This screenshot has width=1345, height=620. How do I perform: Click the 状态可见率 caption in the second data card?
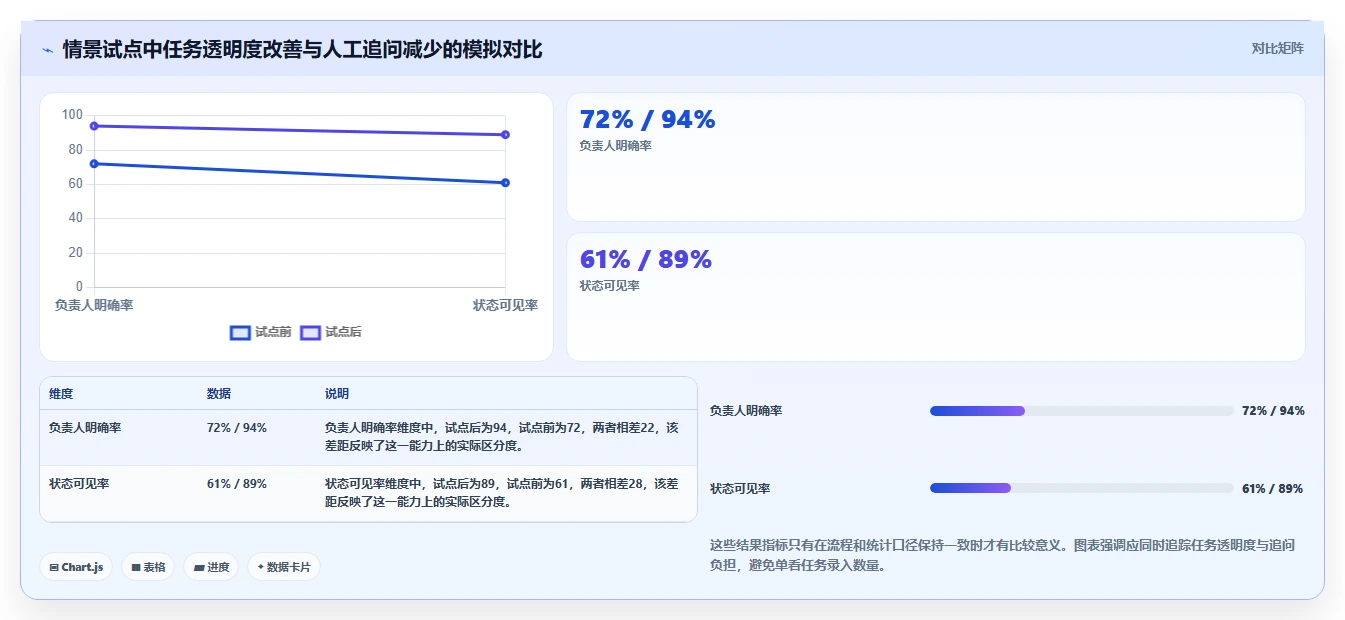tap(609, 286)
